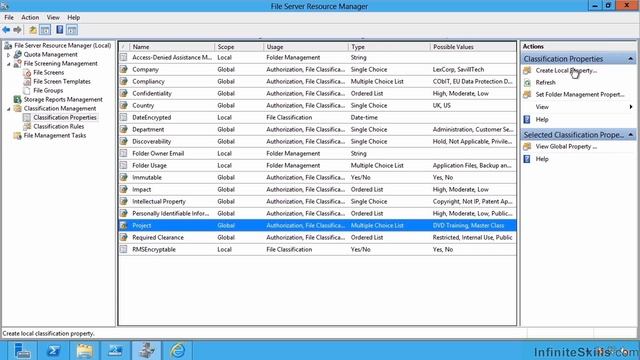This screenshot has height=360, width=640.
Task: Select the Folder Usage property row
Action: click(x=318, y=165)
